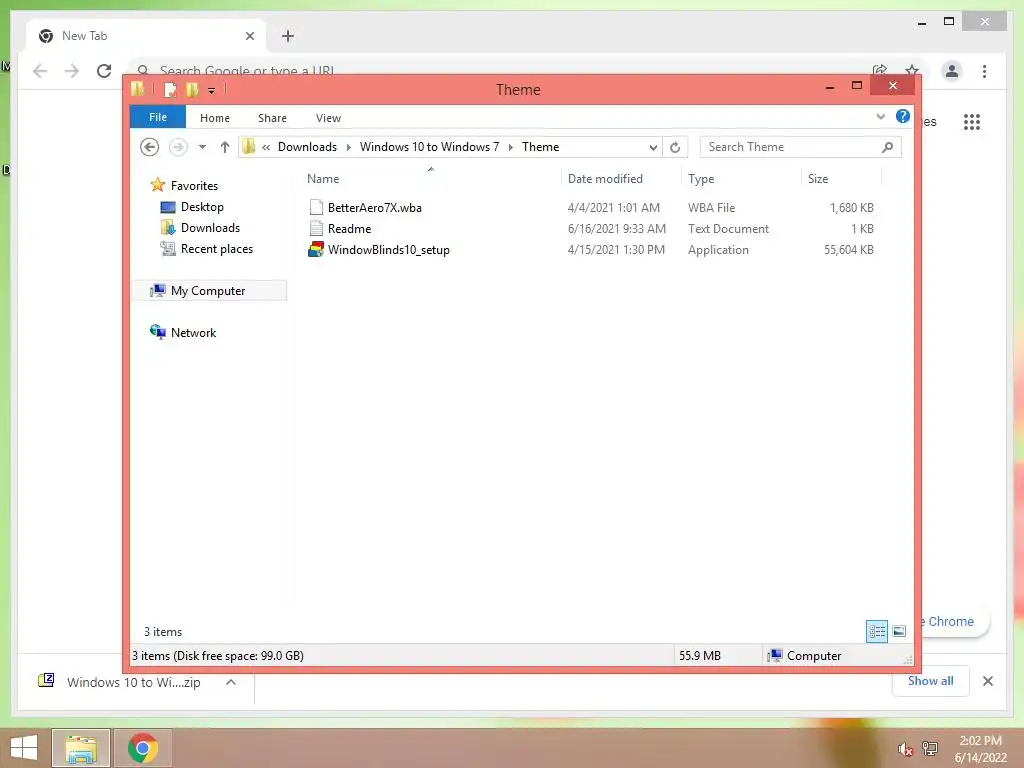Click Chrome's back navigation arrow

pyautogui.click(x=40, y=71)
